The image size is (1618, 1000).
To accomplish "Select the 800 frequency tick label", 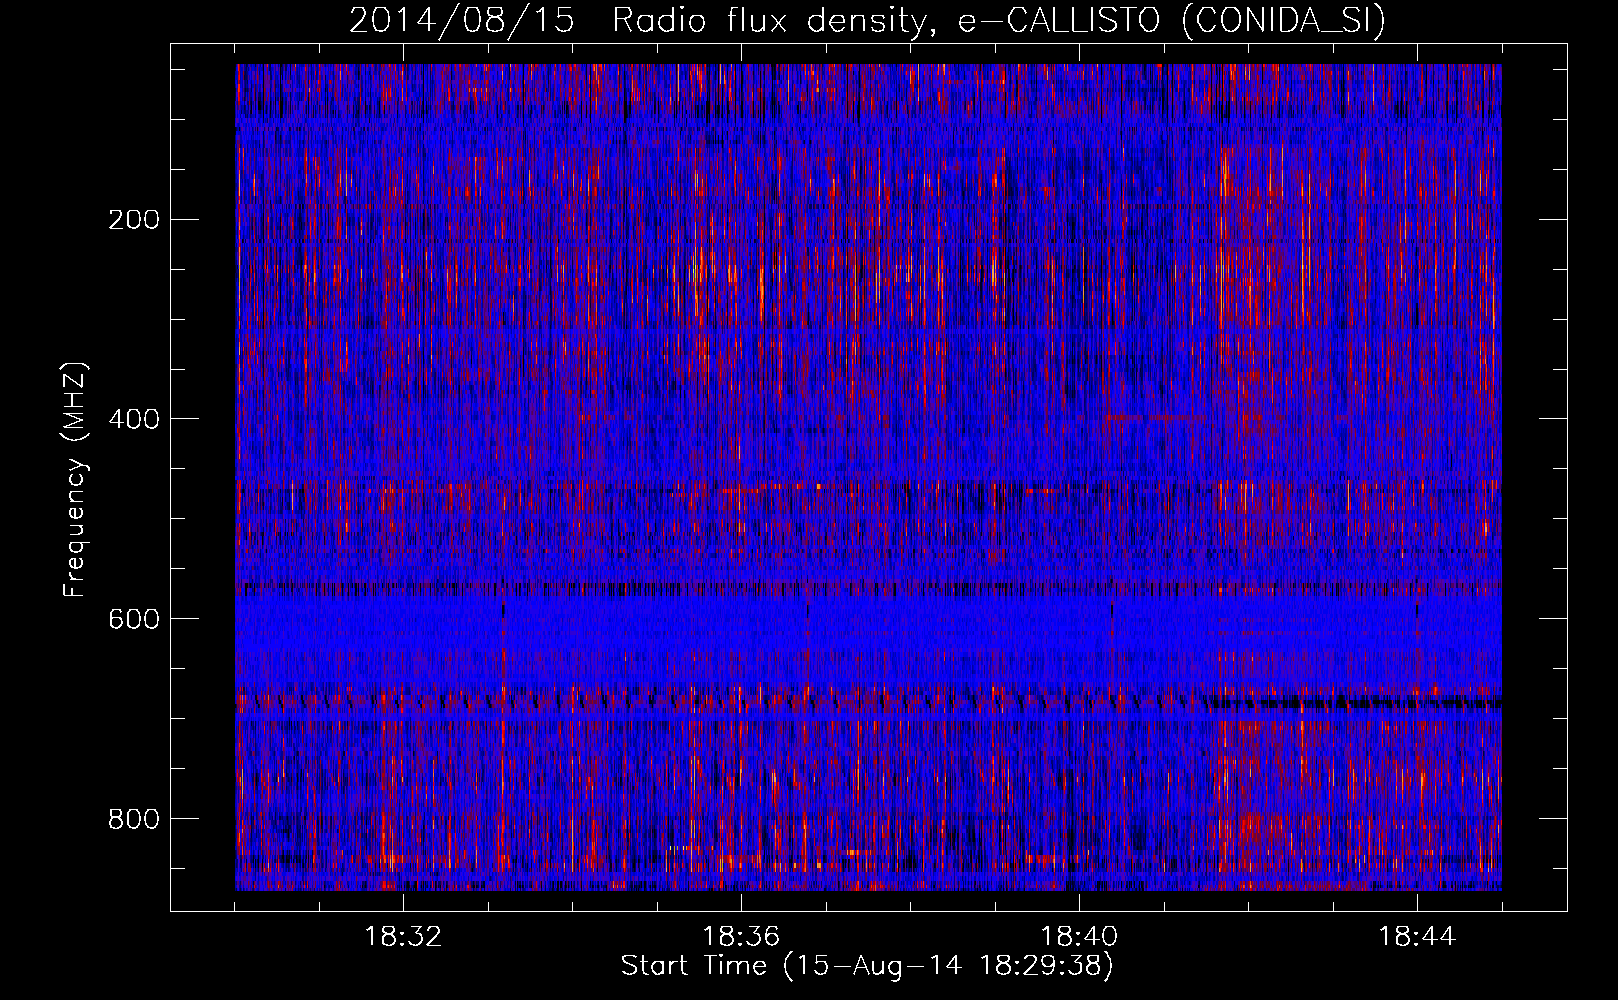I will point(133,819).
